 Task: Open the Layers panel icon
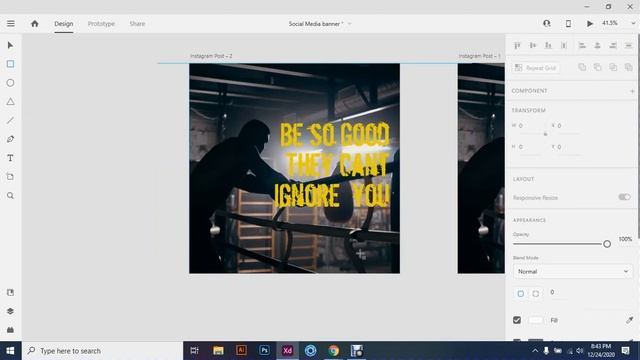tap(10, 311)
